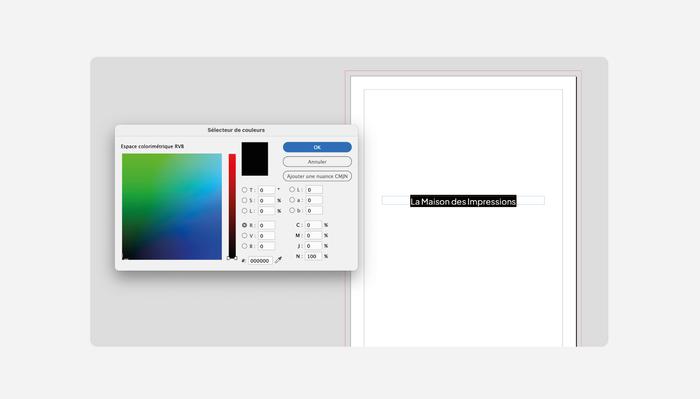Click Ajouter une nuance CMJN button
Image resolution: width=700 pixels, height=399 pixels.
(317, 176)
